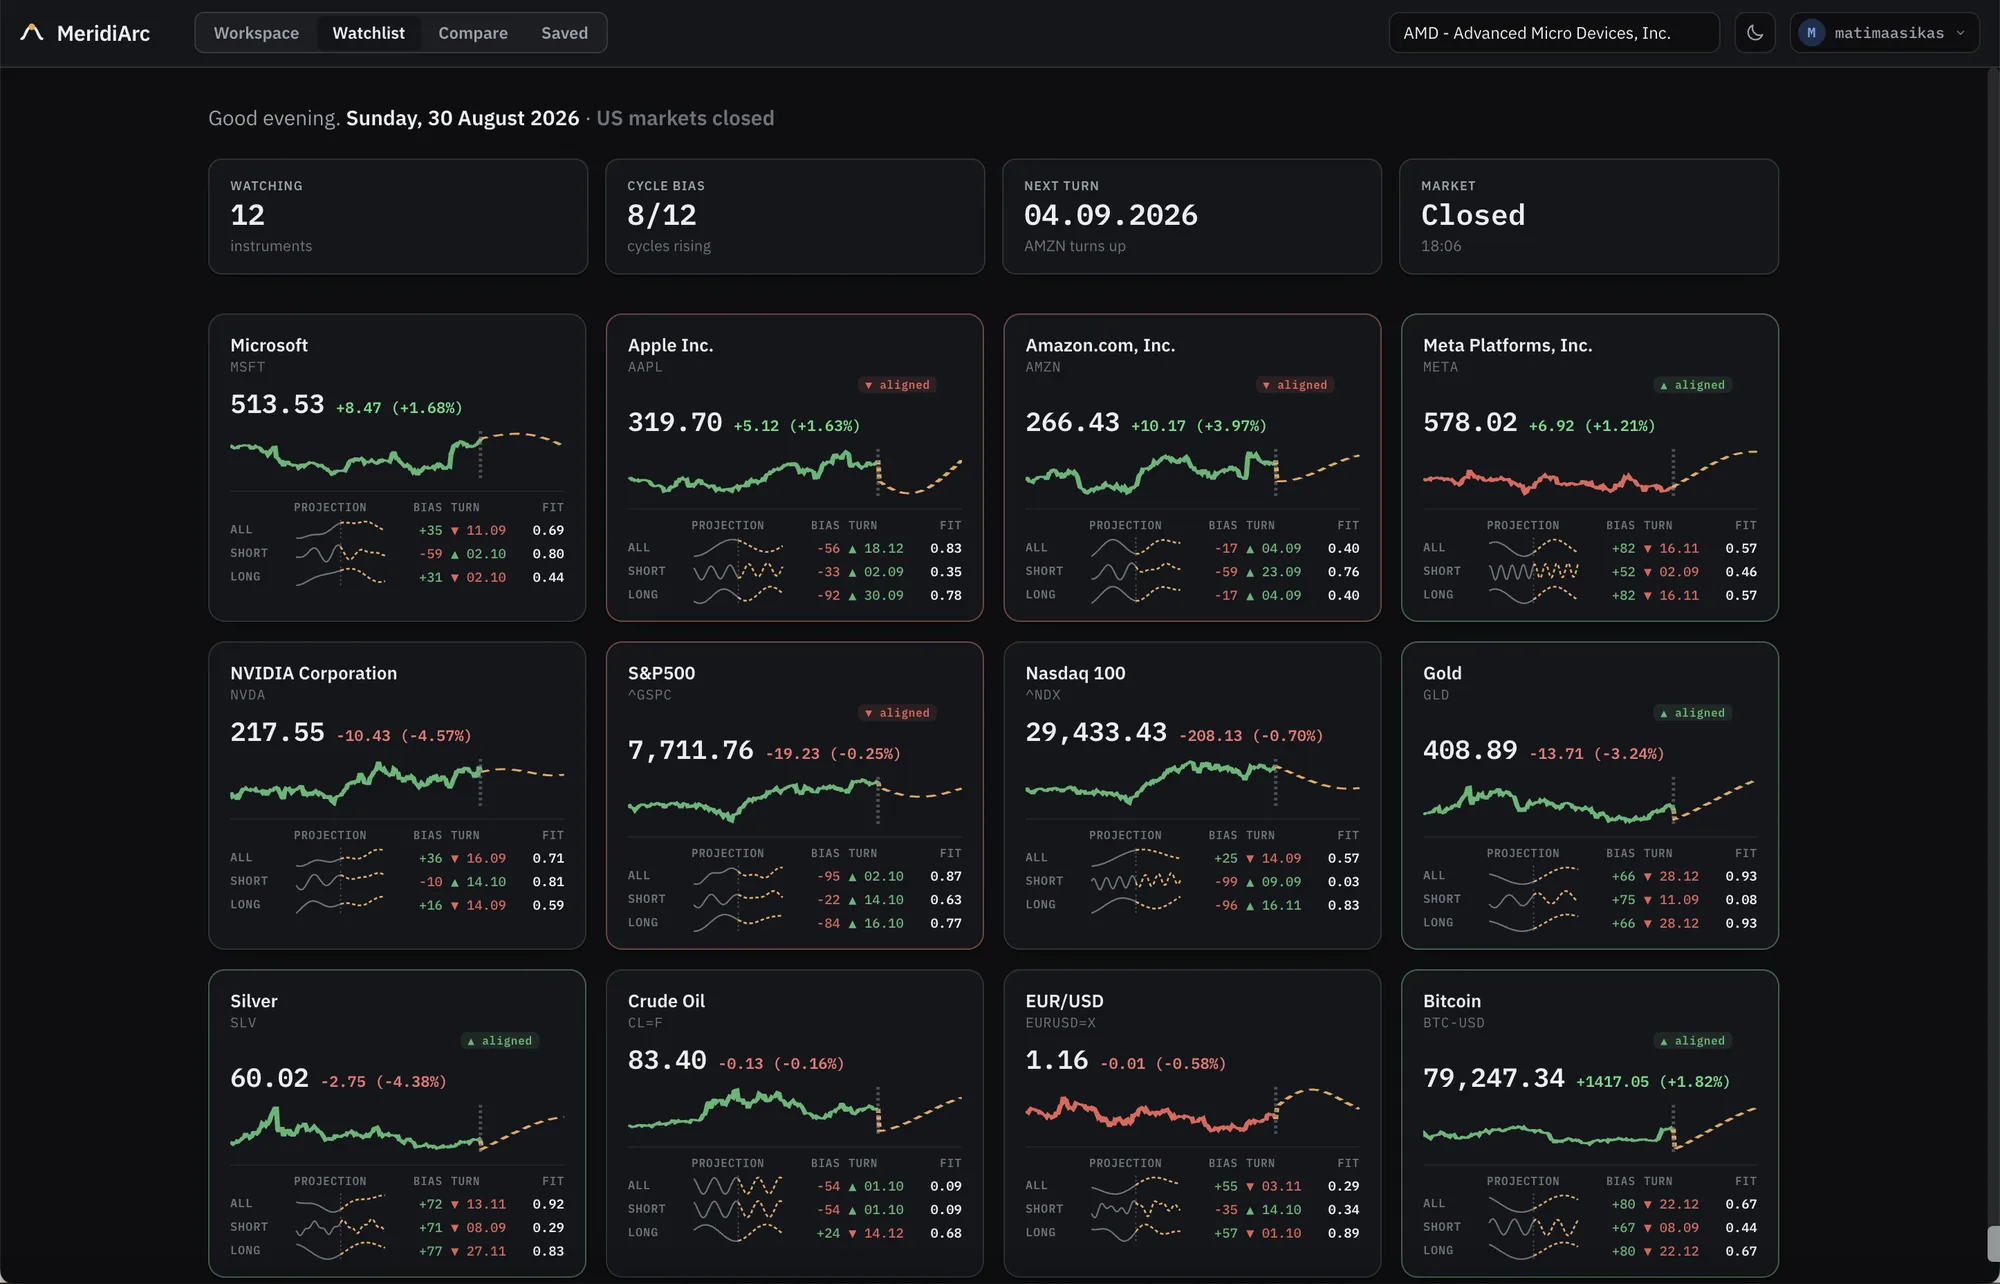Click the Silver card title
2000x1284 pixels.
pos(254,1001)
